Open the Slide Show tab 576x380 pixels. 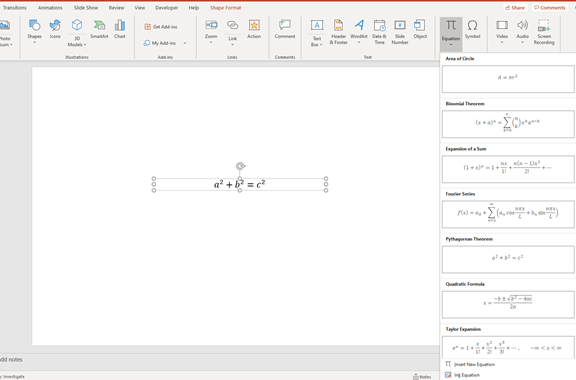click(x=86, y=8)
